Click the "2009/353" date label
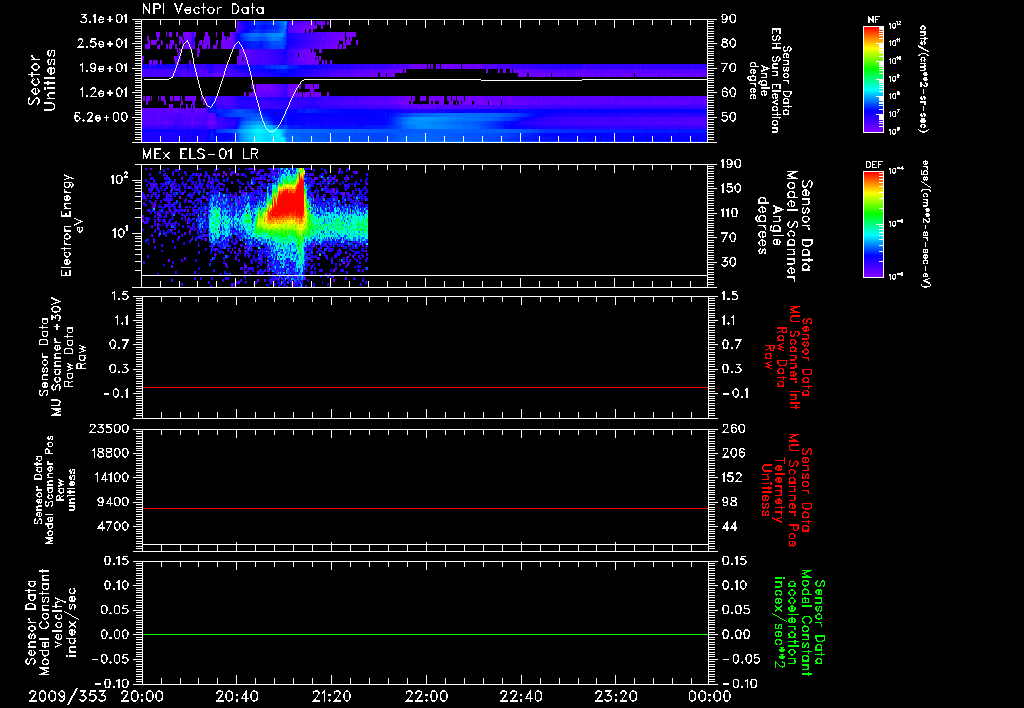This screenshot has width=1024, height=708. (x=67, y=696)
